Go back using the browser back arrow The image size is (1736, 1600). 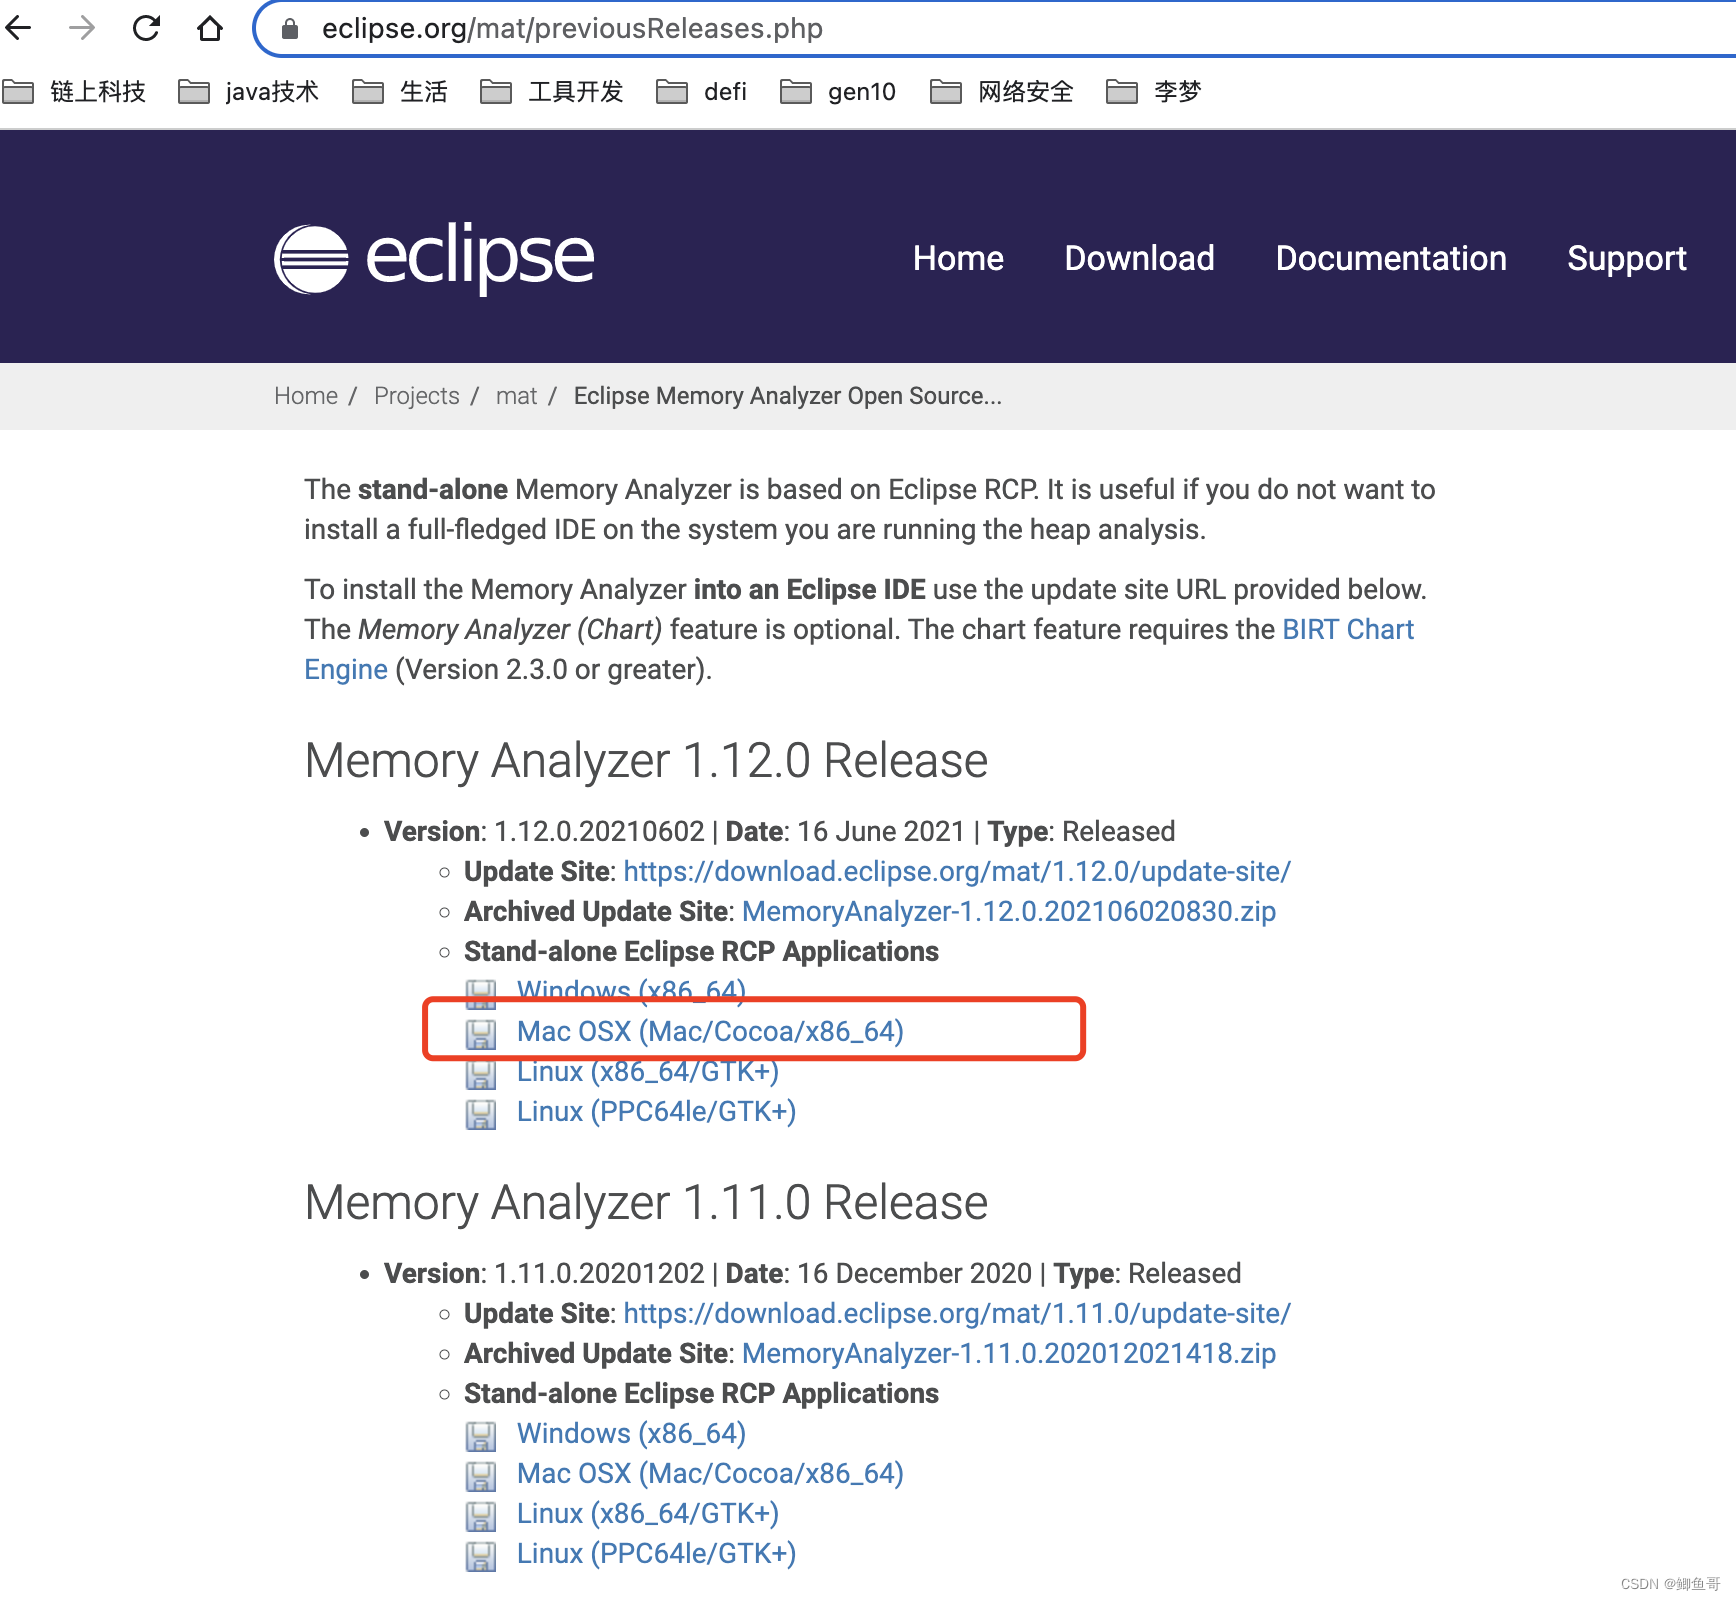[18, 28]
